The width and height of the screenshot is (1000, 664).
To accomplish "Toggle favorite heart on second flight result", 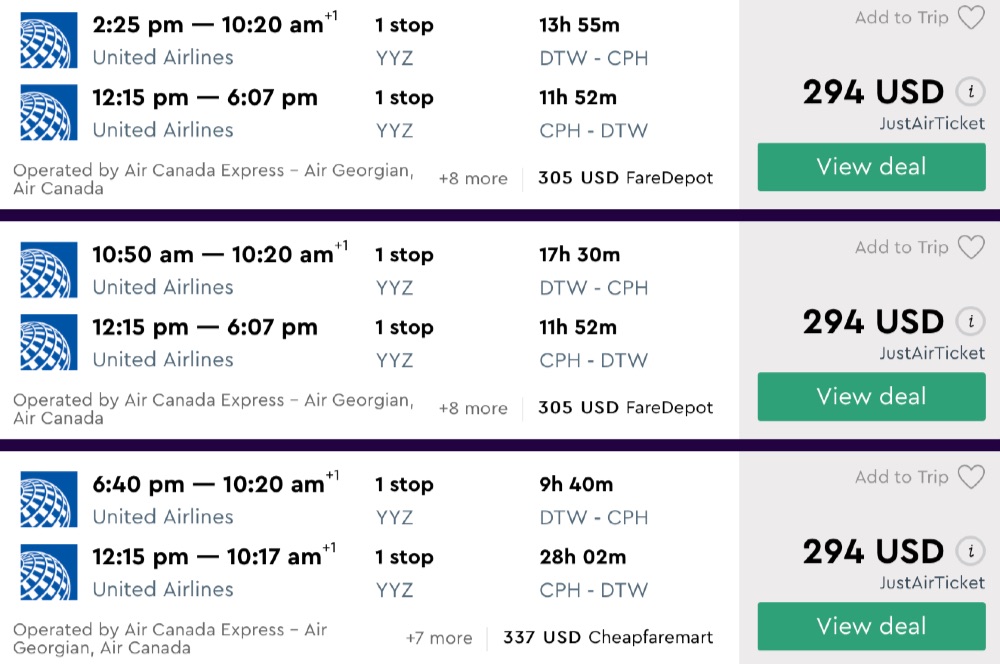I will coord(971,248).
